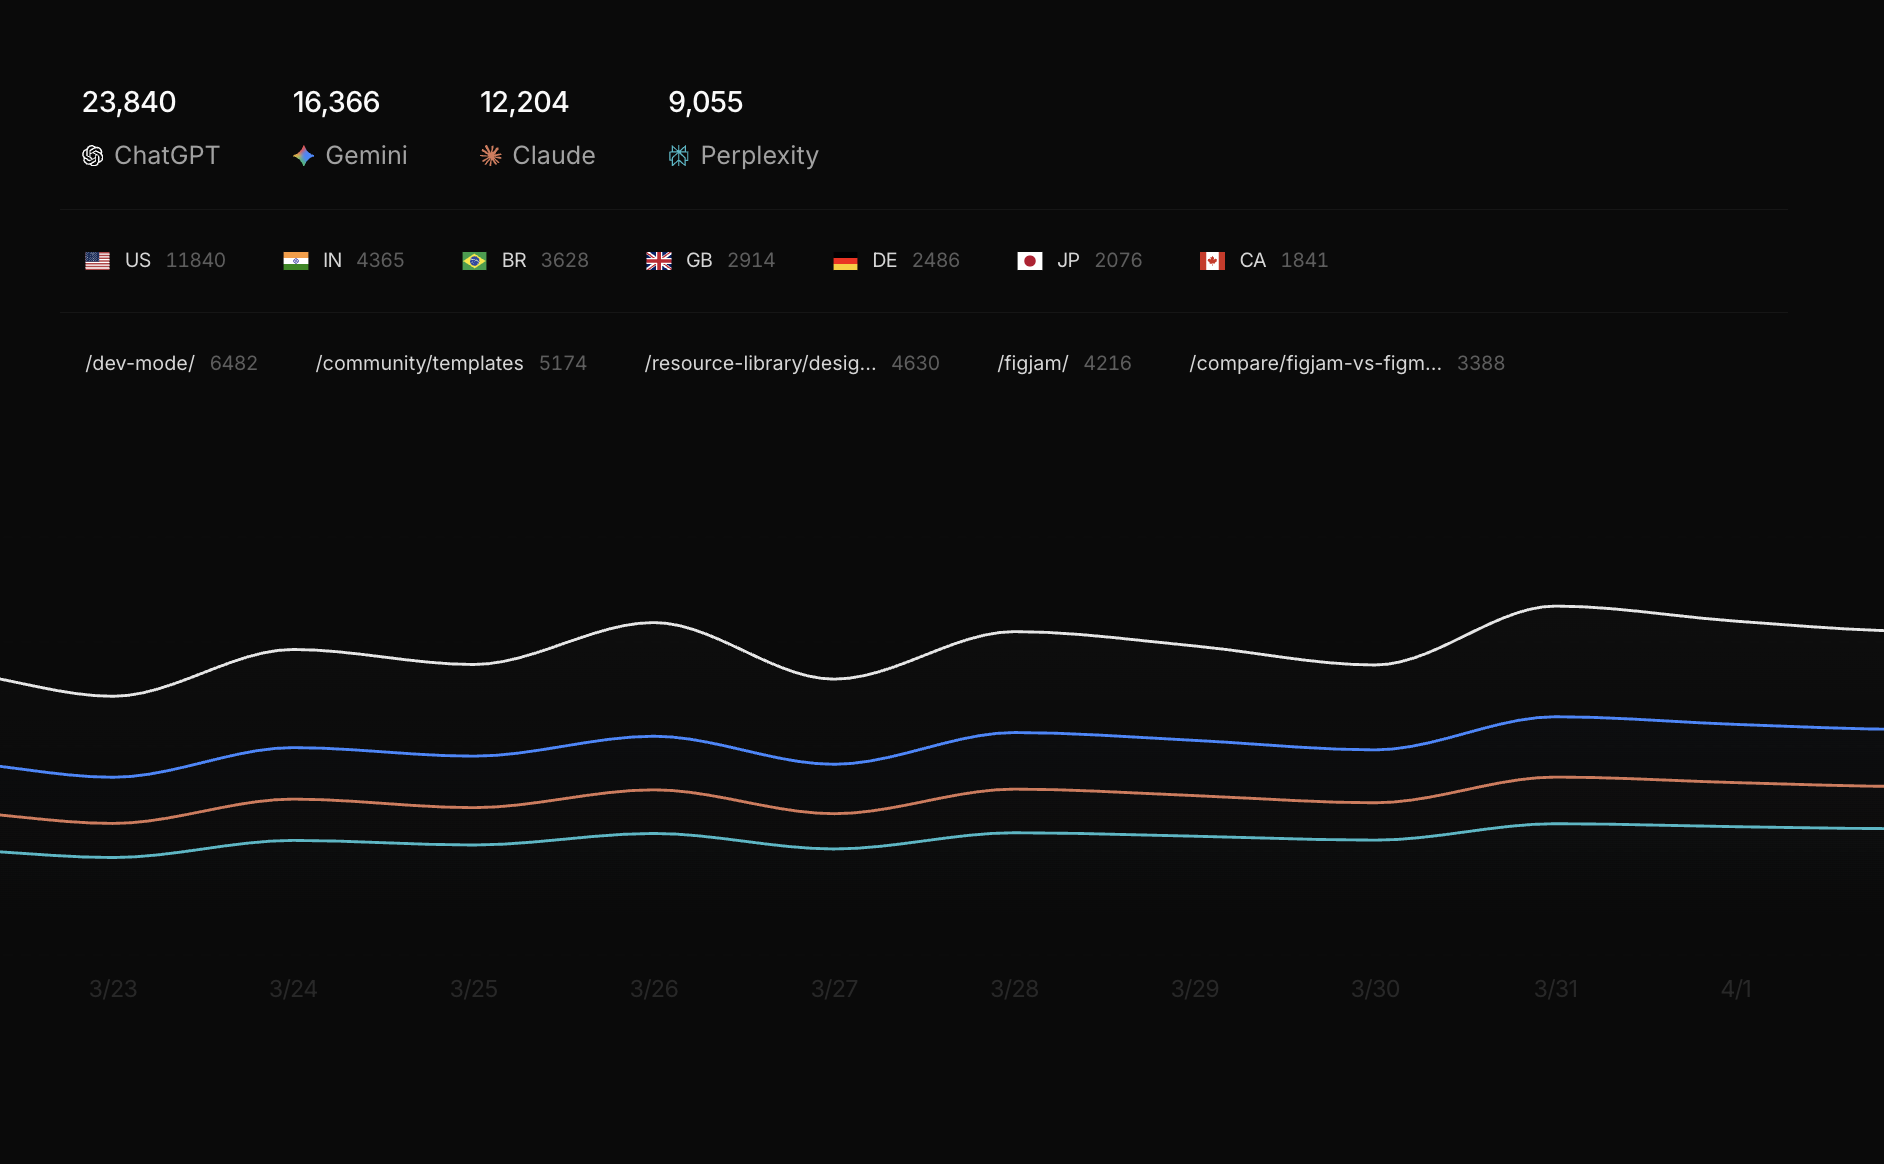Image resolution: width=1884 pixels, height=1164 pixels.
Task: Click the ChatGPT logo icon
Action: click(x=93, y=156)
